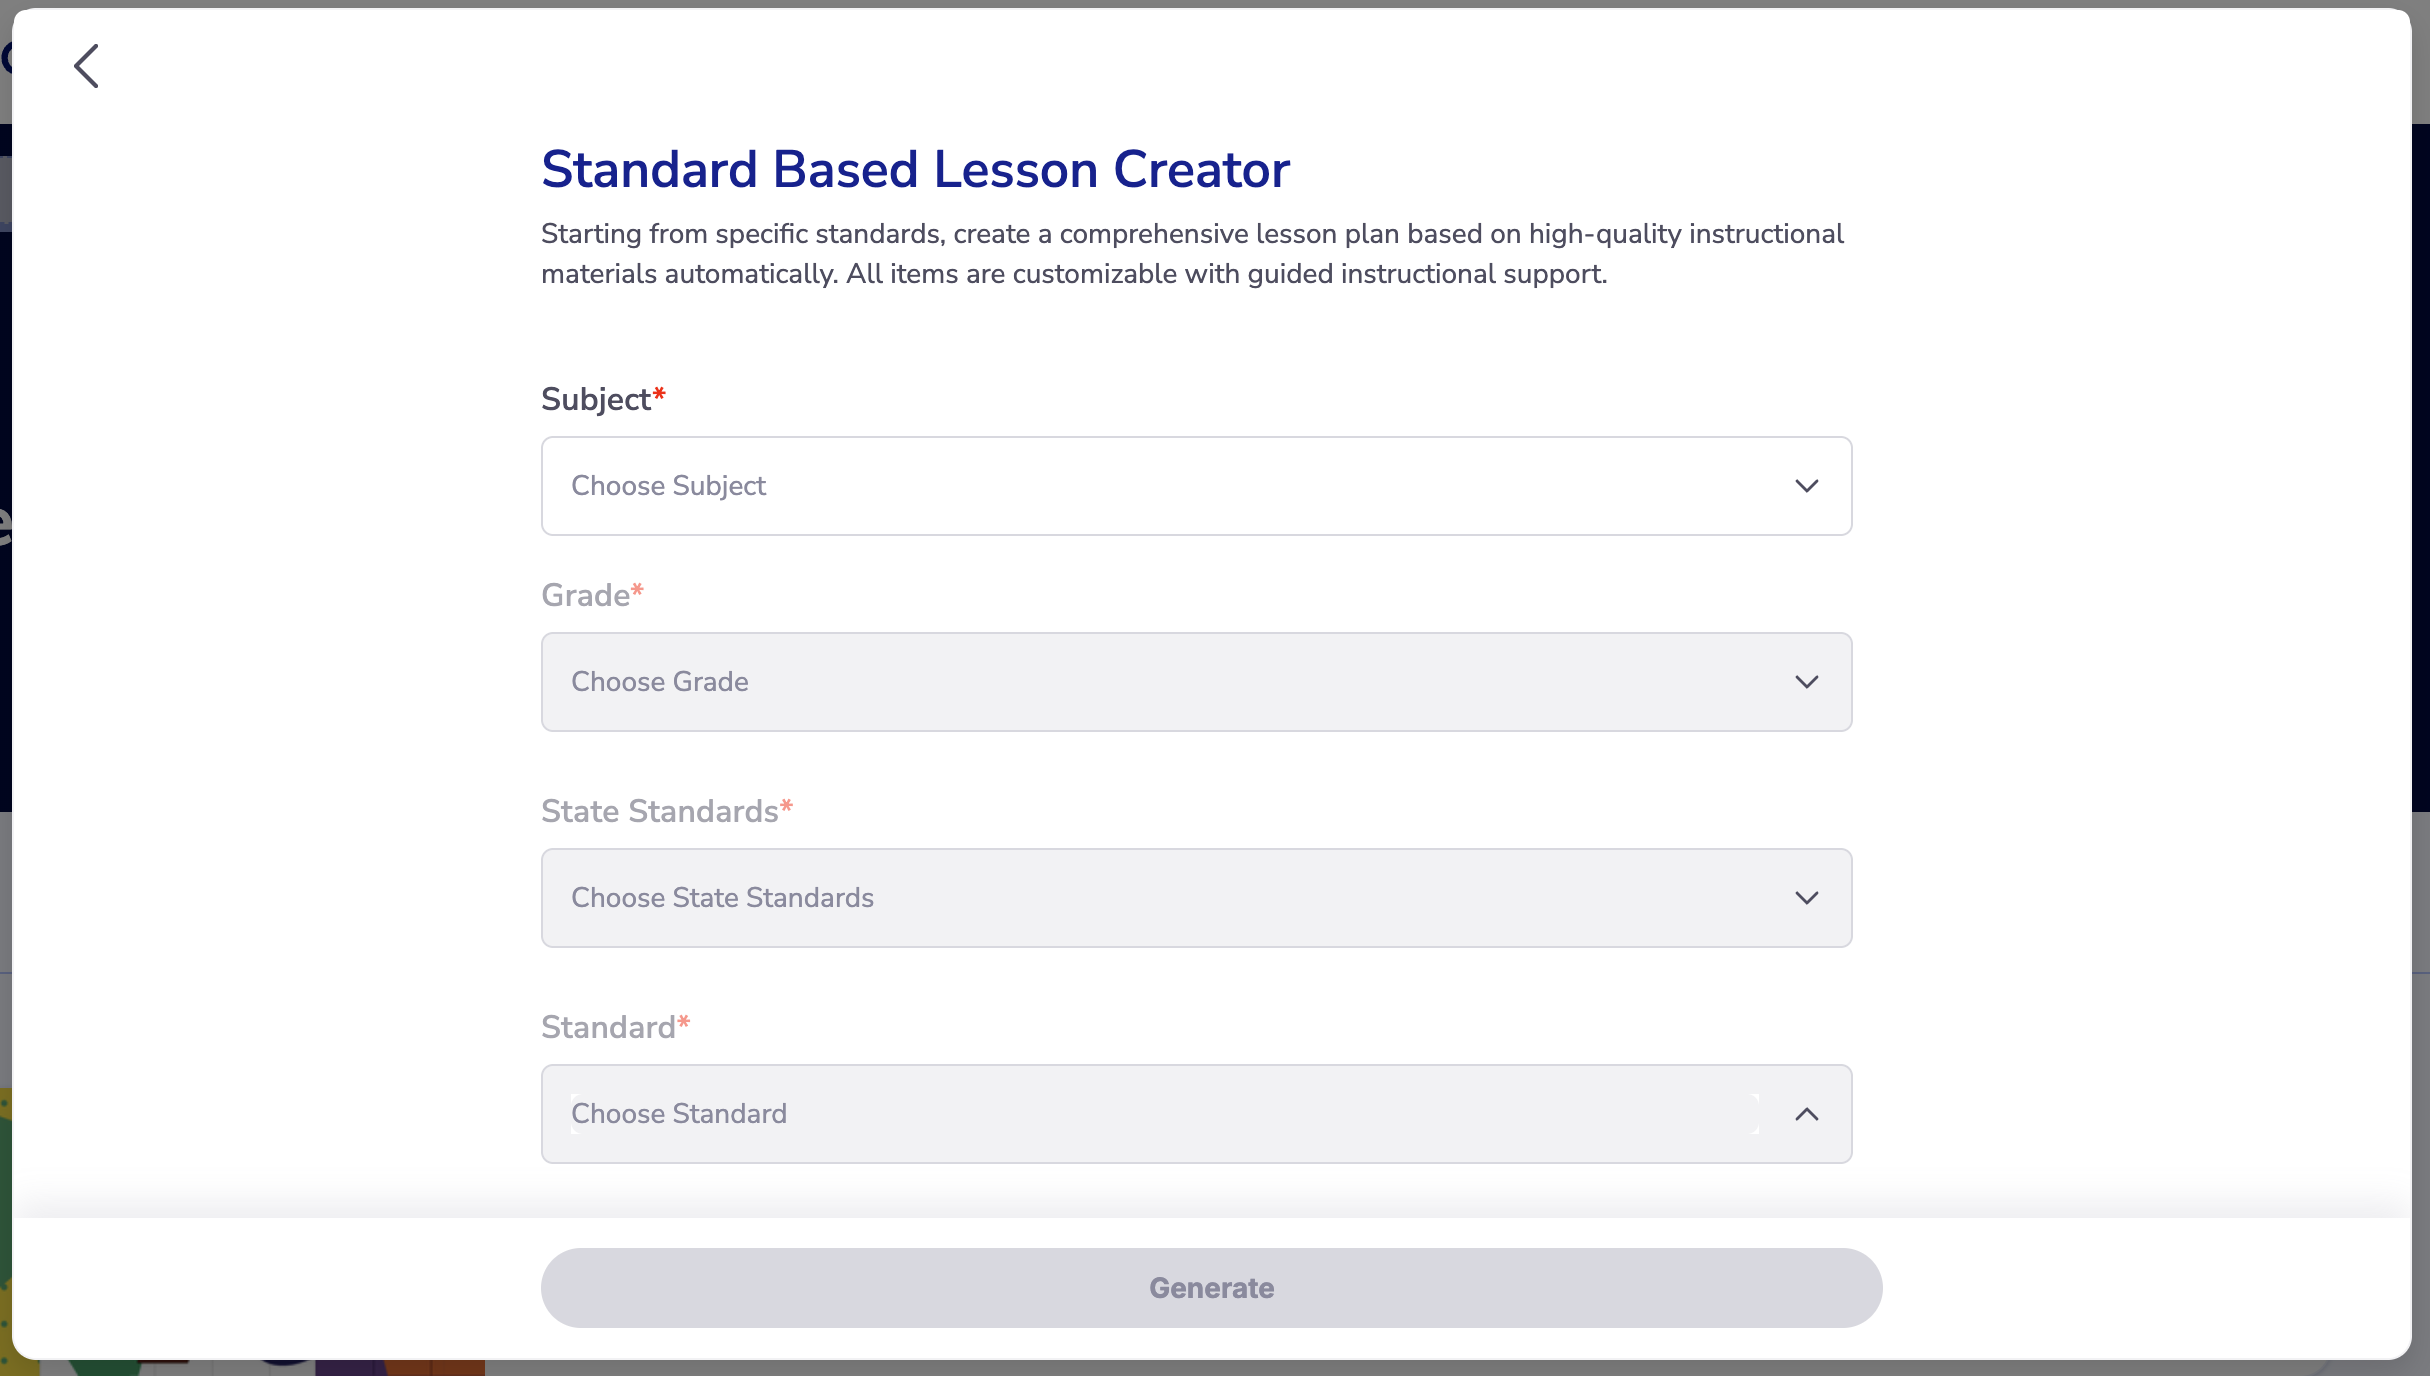
Task: Click the Choose State Standards placeholder text
Action: click(722, 898)
